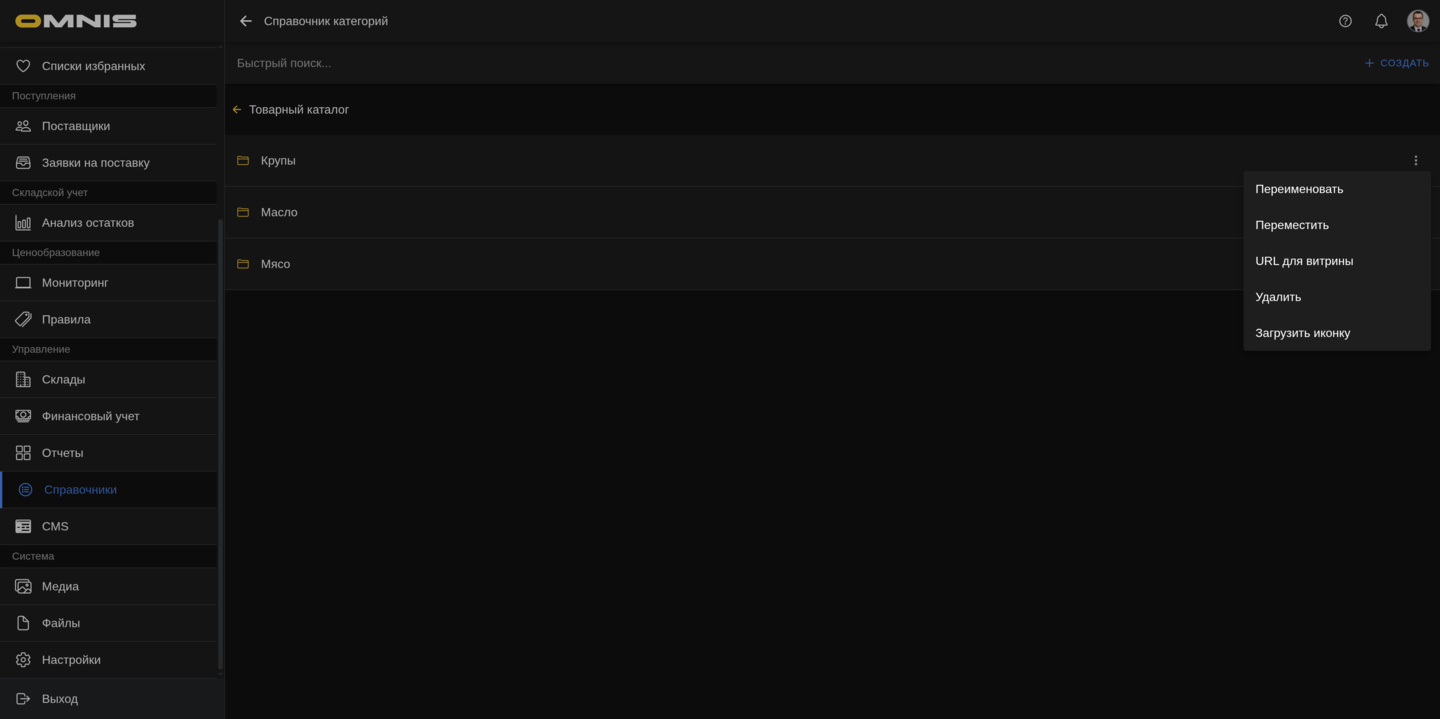Click the Создать button
This screenshot has width=1440, height=719.
(1397, 63)
